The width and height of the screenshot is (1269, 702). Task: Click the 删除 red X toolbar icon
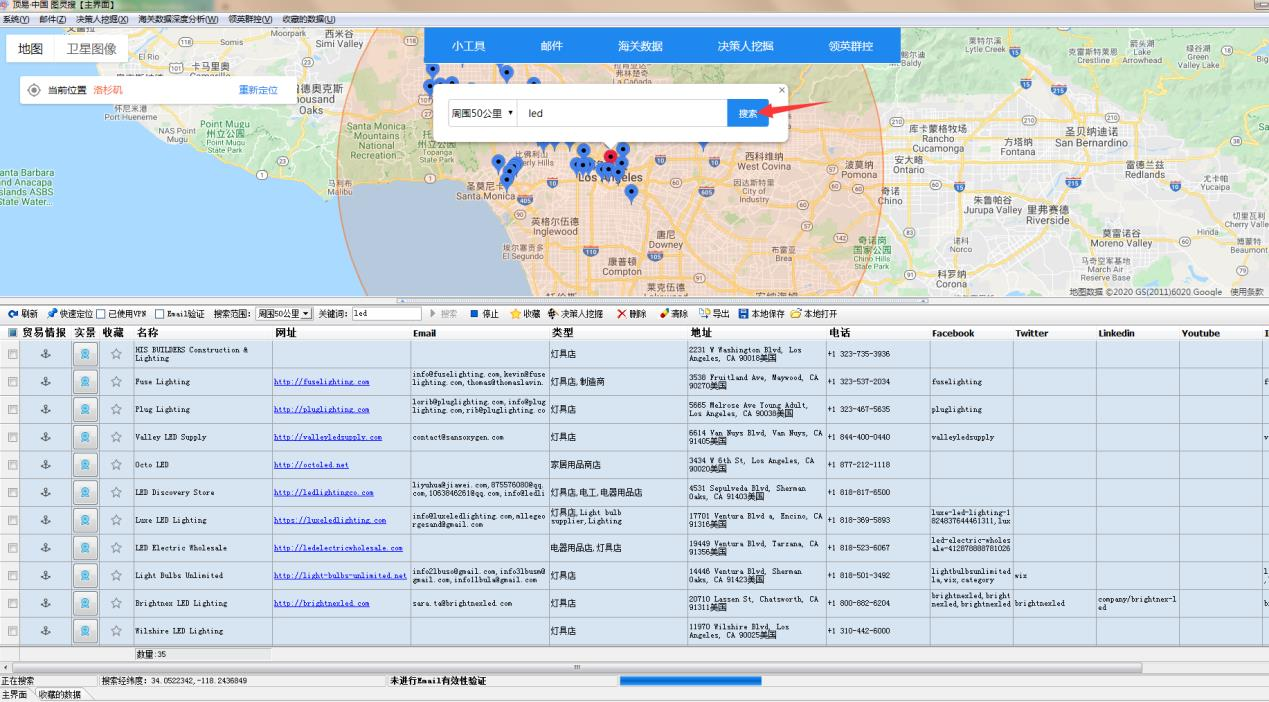tap(622, 313)
